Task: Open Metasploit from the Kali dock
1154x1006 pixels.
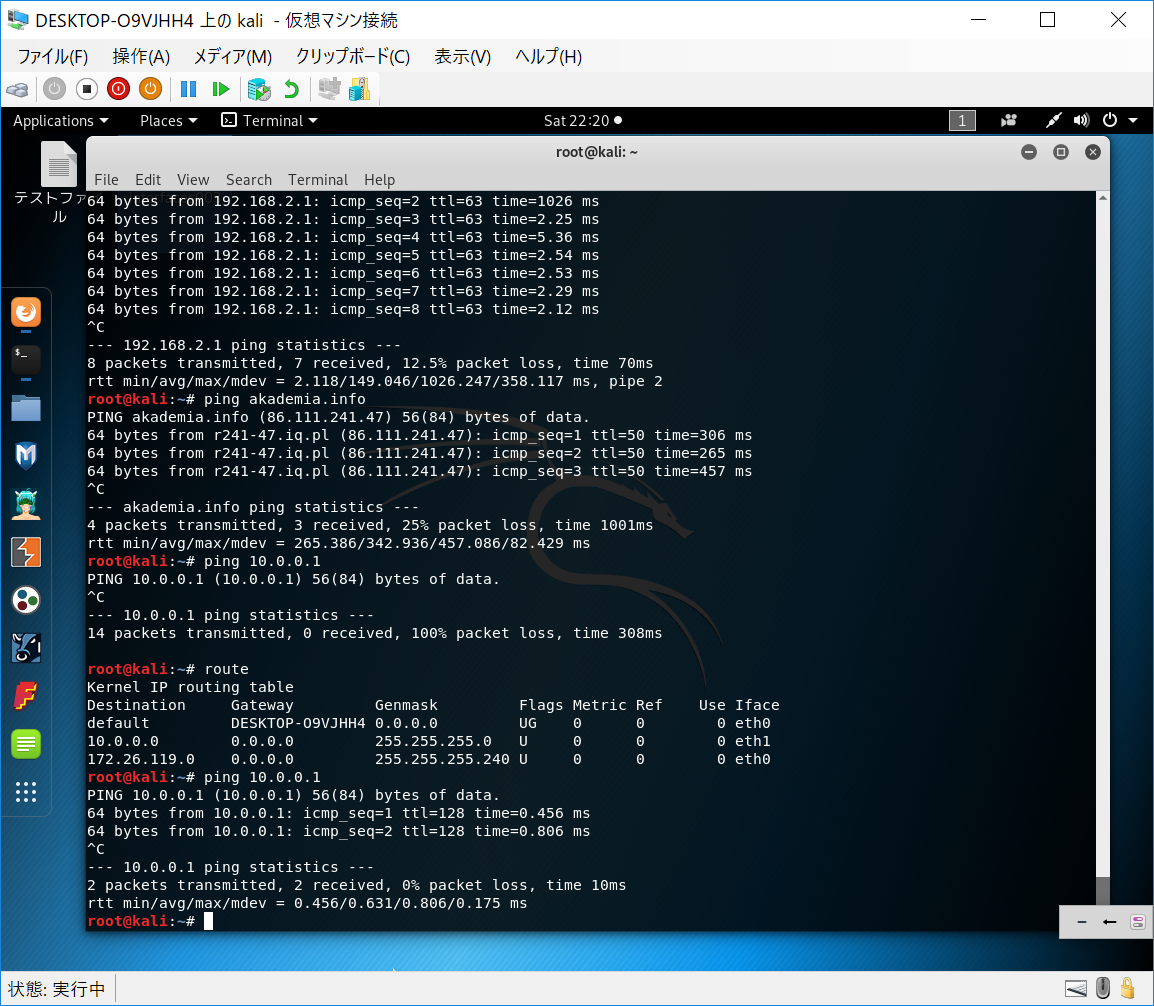Action: 26,456
